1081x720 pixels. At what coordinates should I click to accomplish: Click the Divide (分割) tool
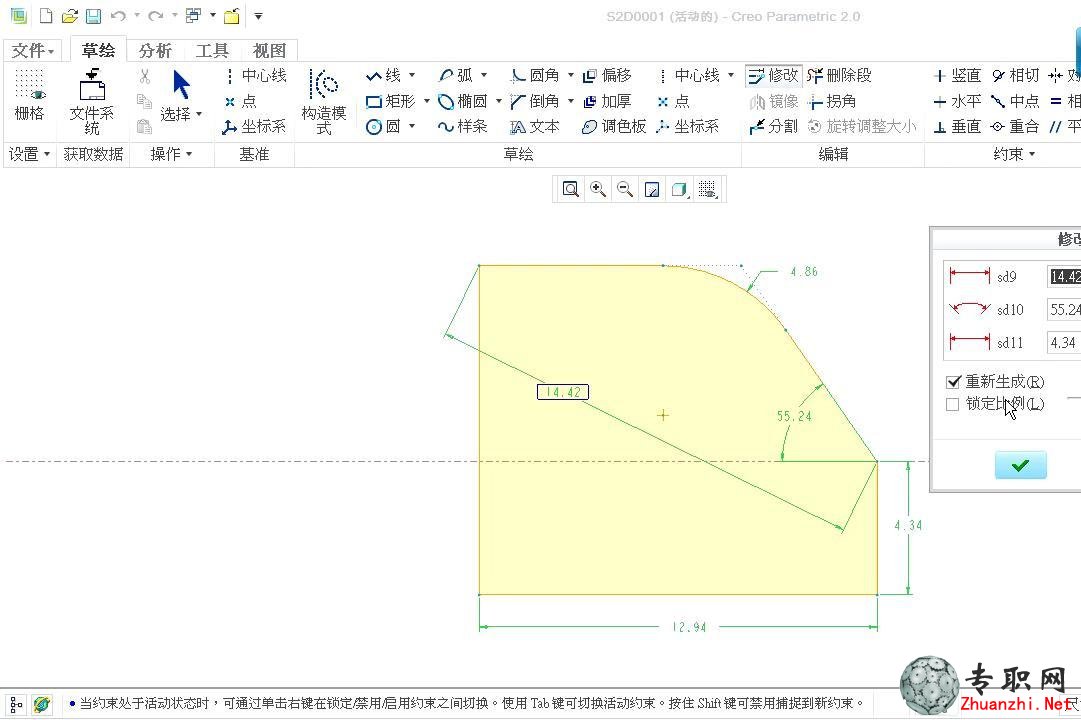click(774, 127)
